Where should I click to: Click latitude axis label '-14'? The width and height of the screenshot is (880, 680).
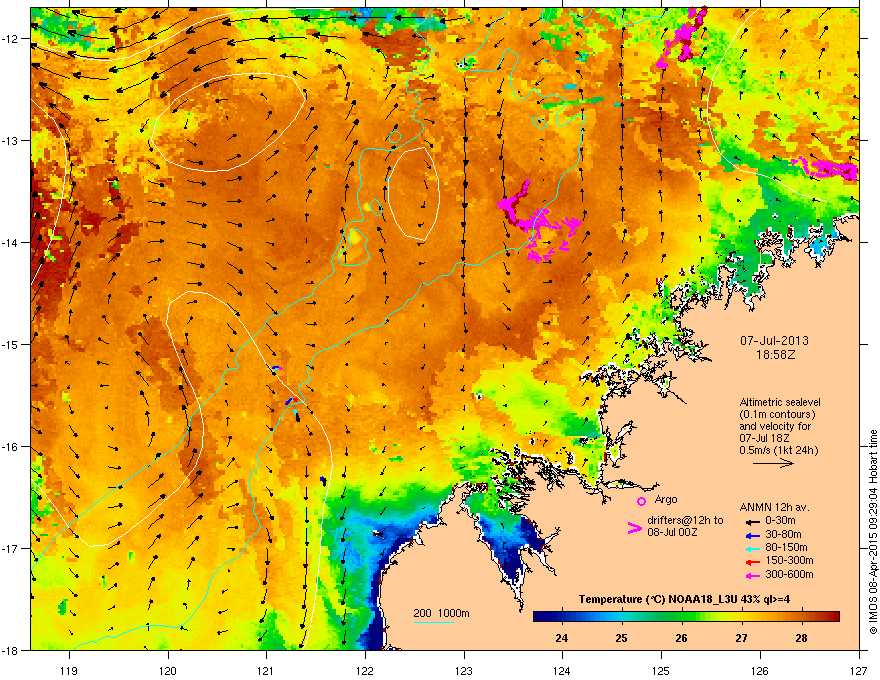click(10, 242)
